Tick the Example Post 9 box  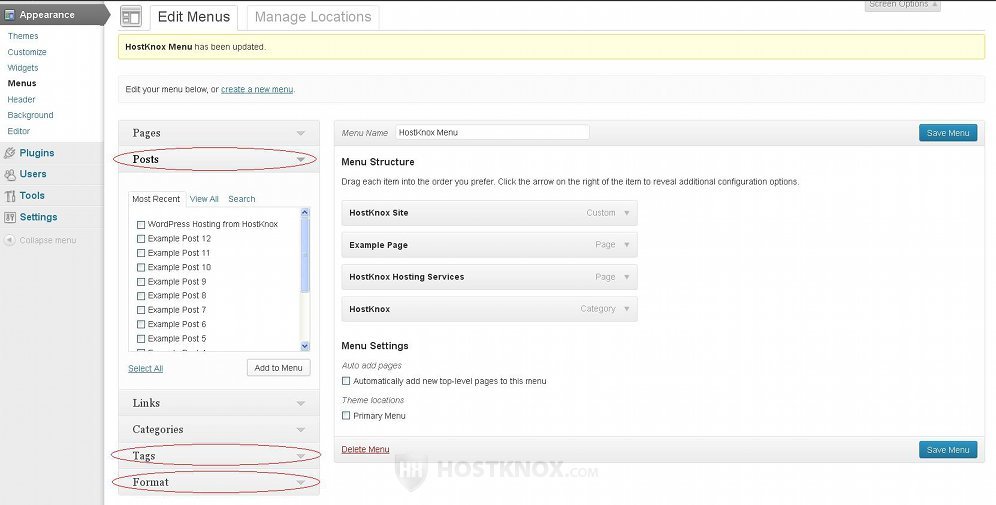(x=141, y=281)
